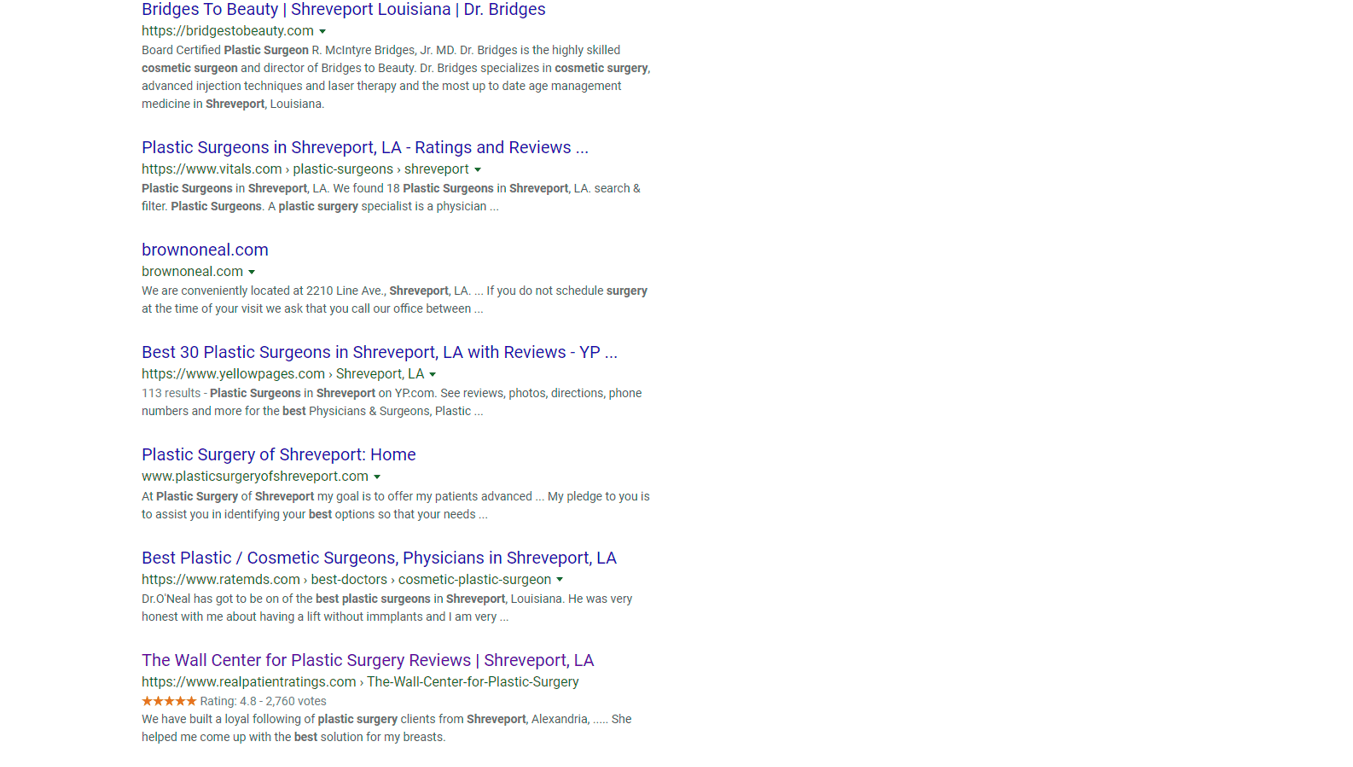Click snippet 'We found 18 Plastic Surgeons'
1353x767 pixels.
coord(391,197)
